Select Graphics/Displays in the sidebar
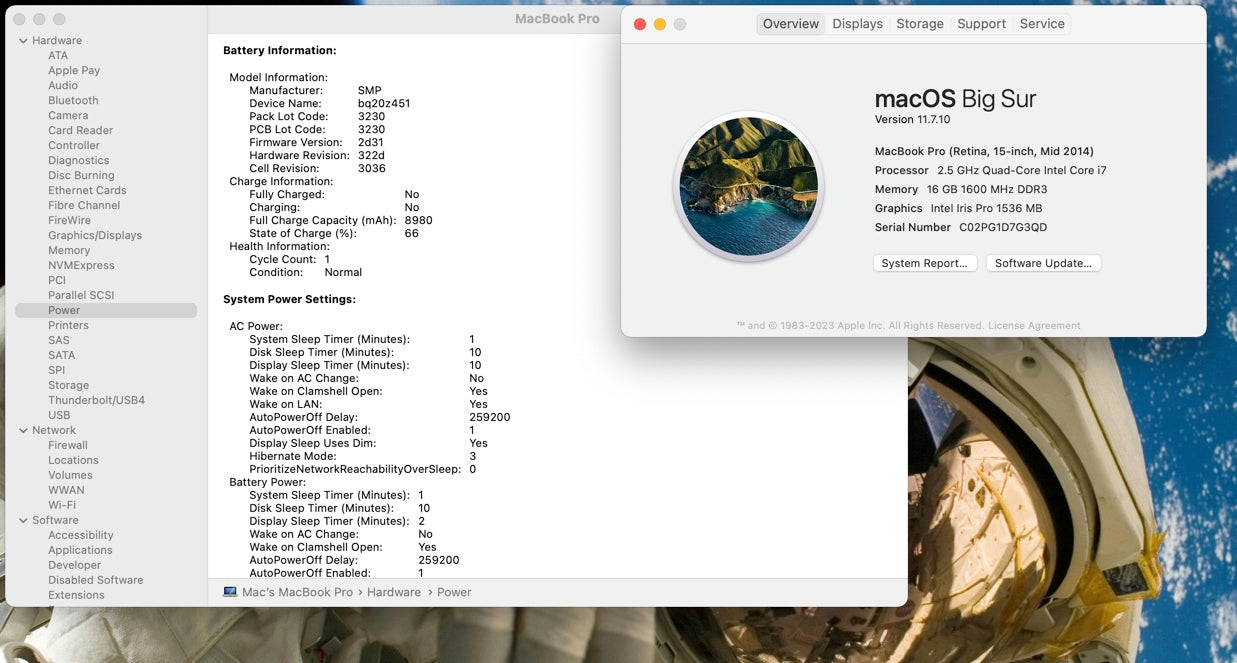The image size is (1237, 663). point(95,236)
